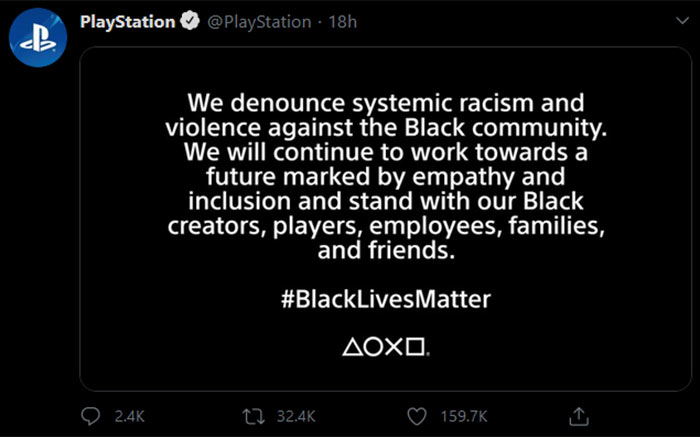This screenshot has height=437, width=700.
Task: Like the tweet with the heart icon
Action: (417, 417)
